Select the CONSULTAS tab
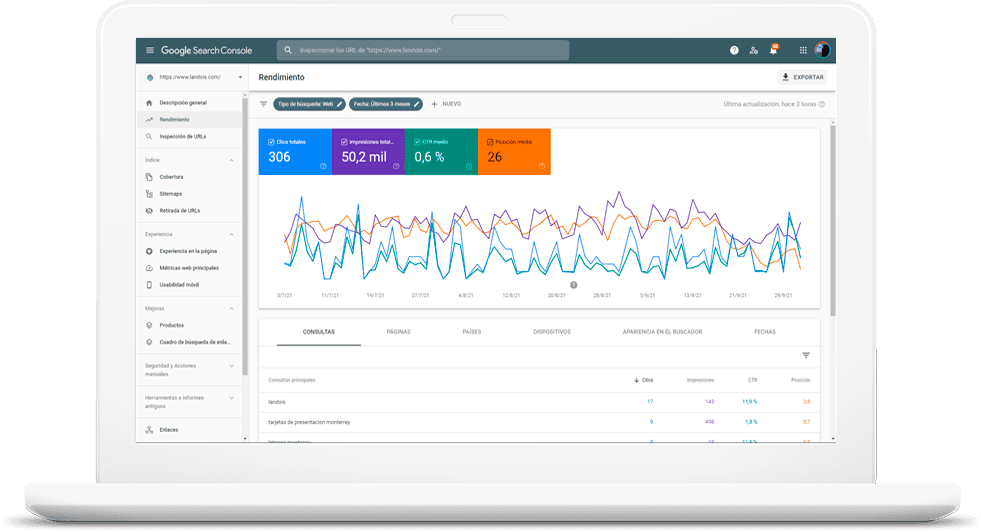Image resolution: width=981 pixels, height=532 pixels. (318, 332)
